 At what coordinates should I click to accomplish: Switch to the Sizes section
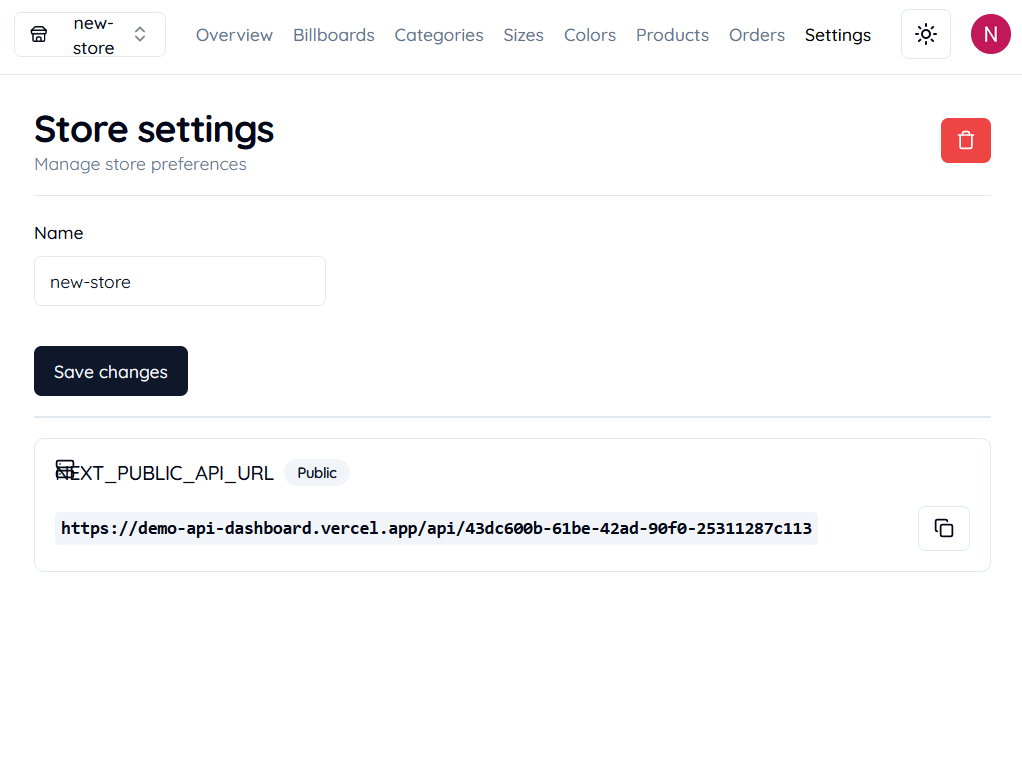pyautogui.click(x=523, y=35)
